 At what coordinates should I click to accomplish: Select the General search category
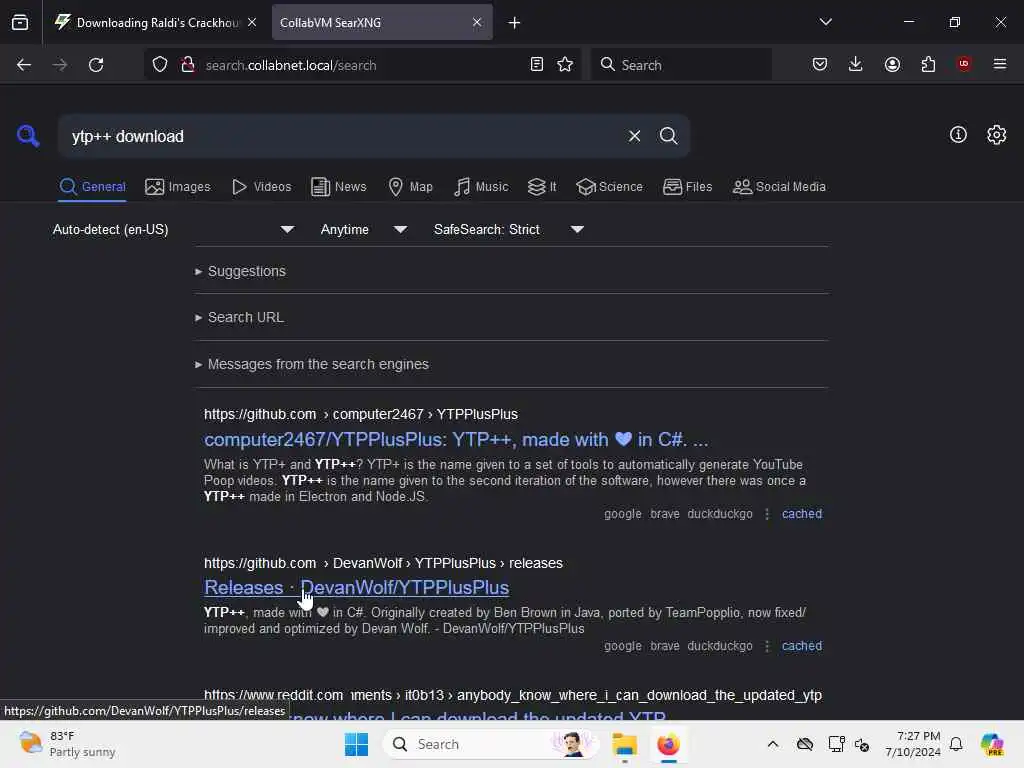coord(93,187)
